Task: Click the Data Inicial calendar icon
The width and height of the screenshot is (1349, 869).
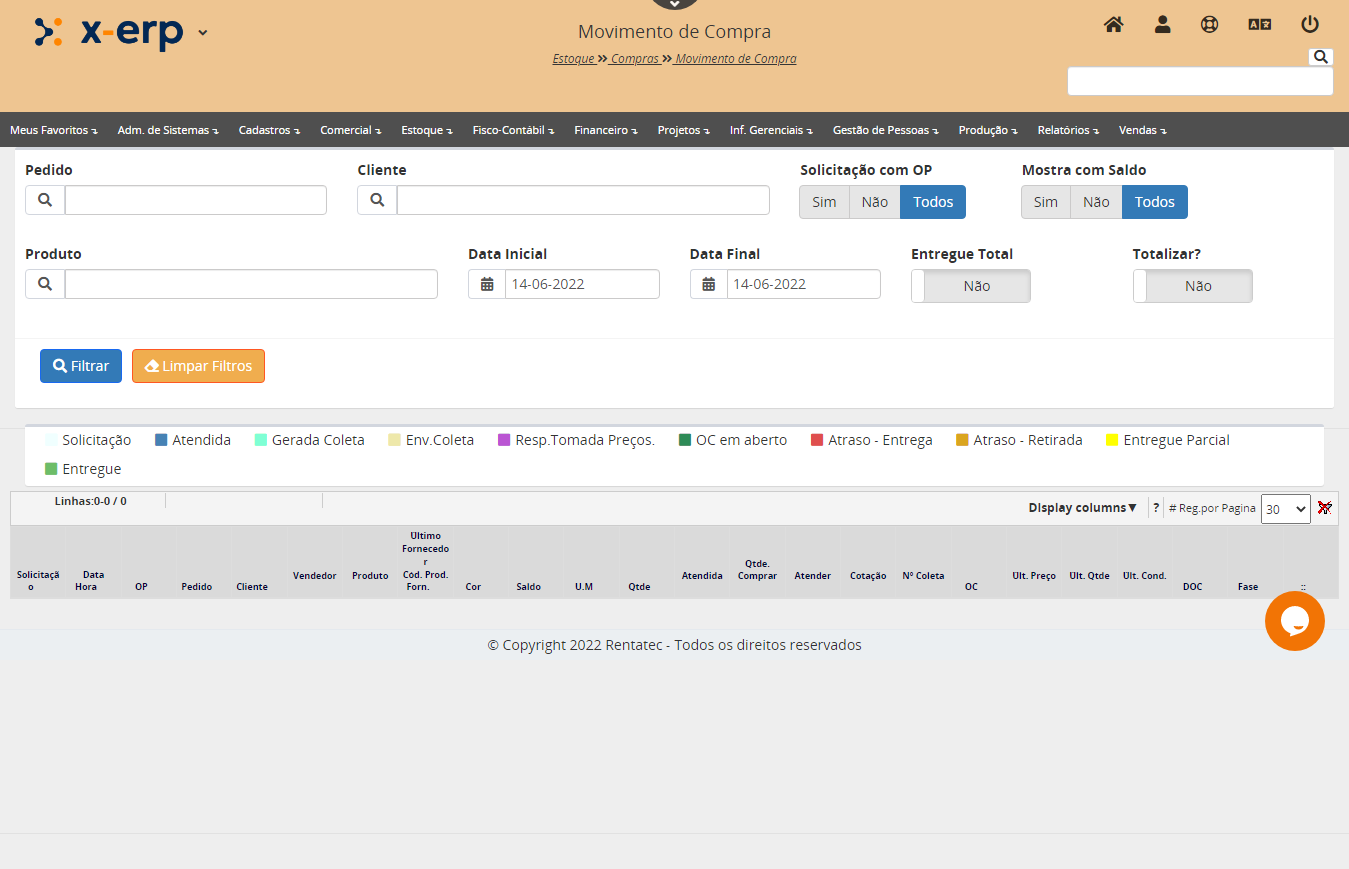Action: 487,284
